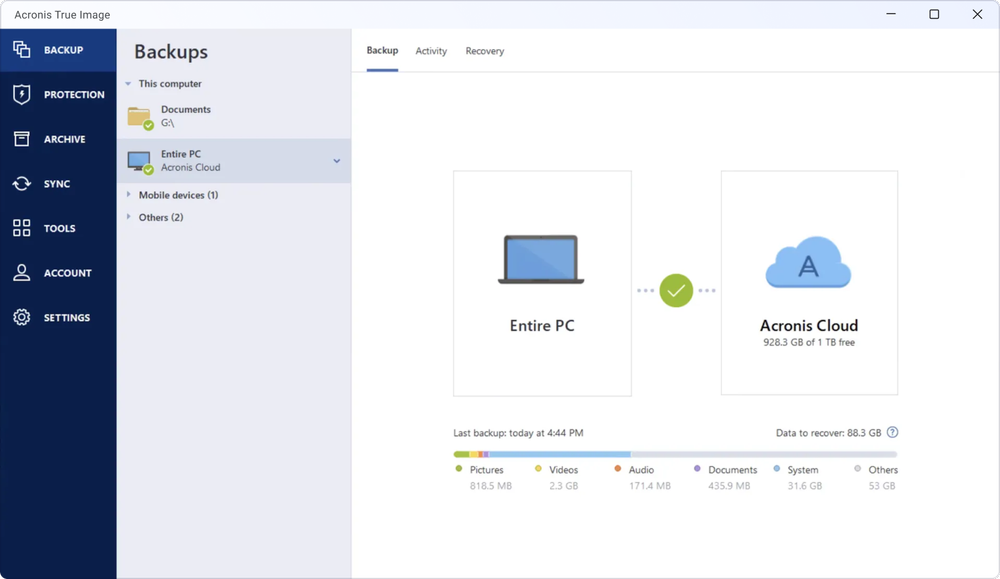Select the Backup icon in the sidebar

click(20, 48)
